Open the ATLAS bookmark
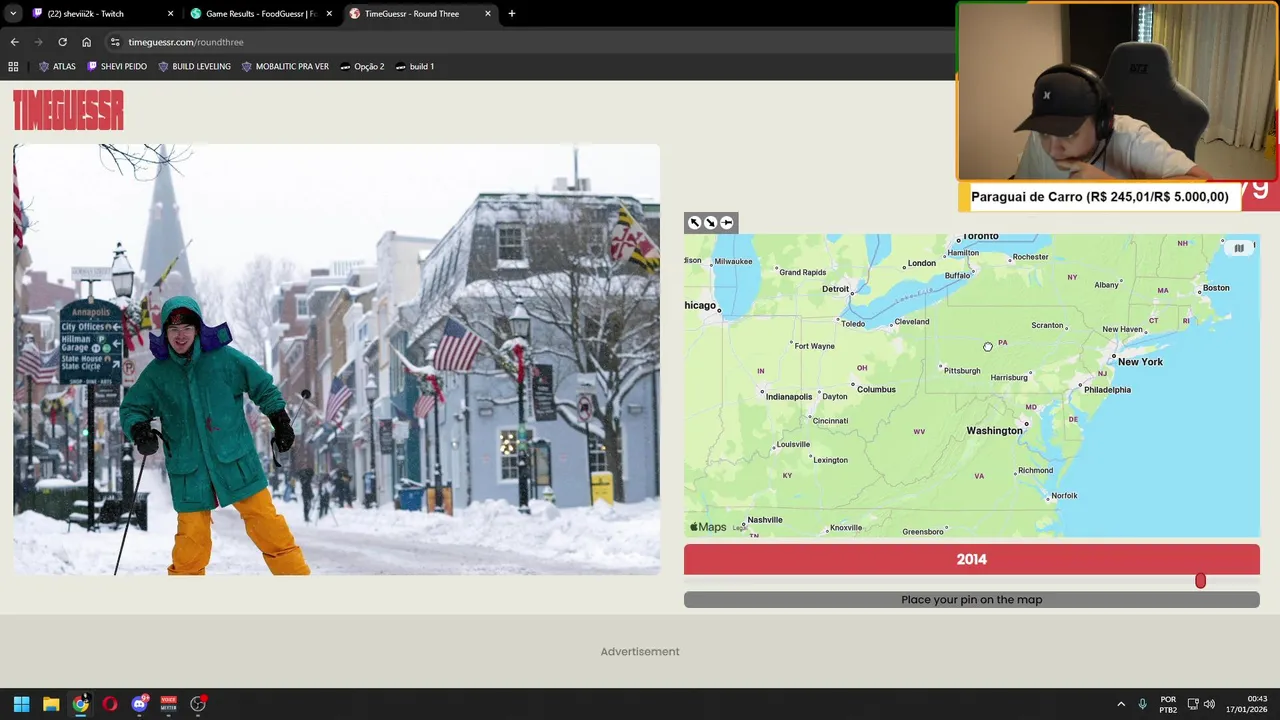1280x720 pixels. (57, 67)
